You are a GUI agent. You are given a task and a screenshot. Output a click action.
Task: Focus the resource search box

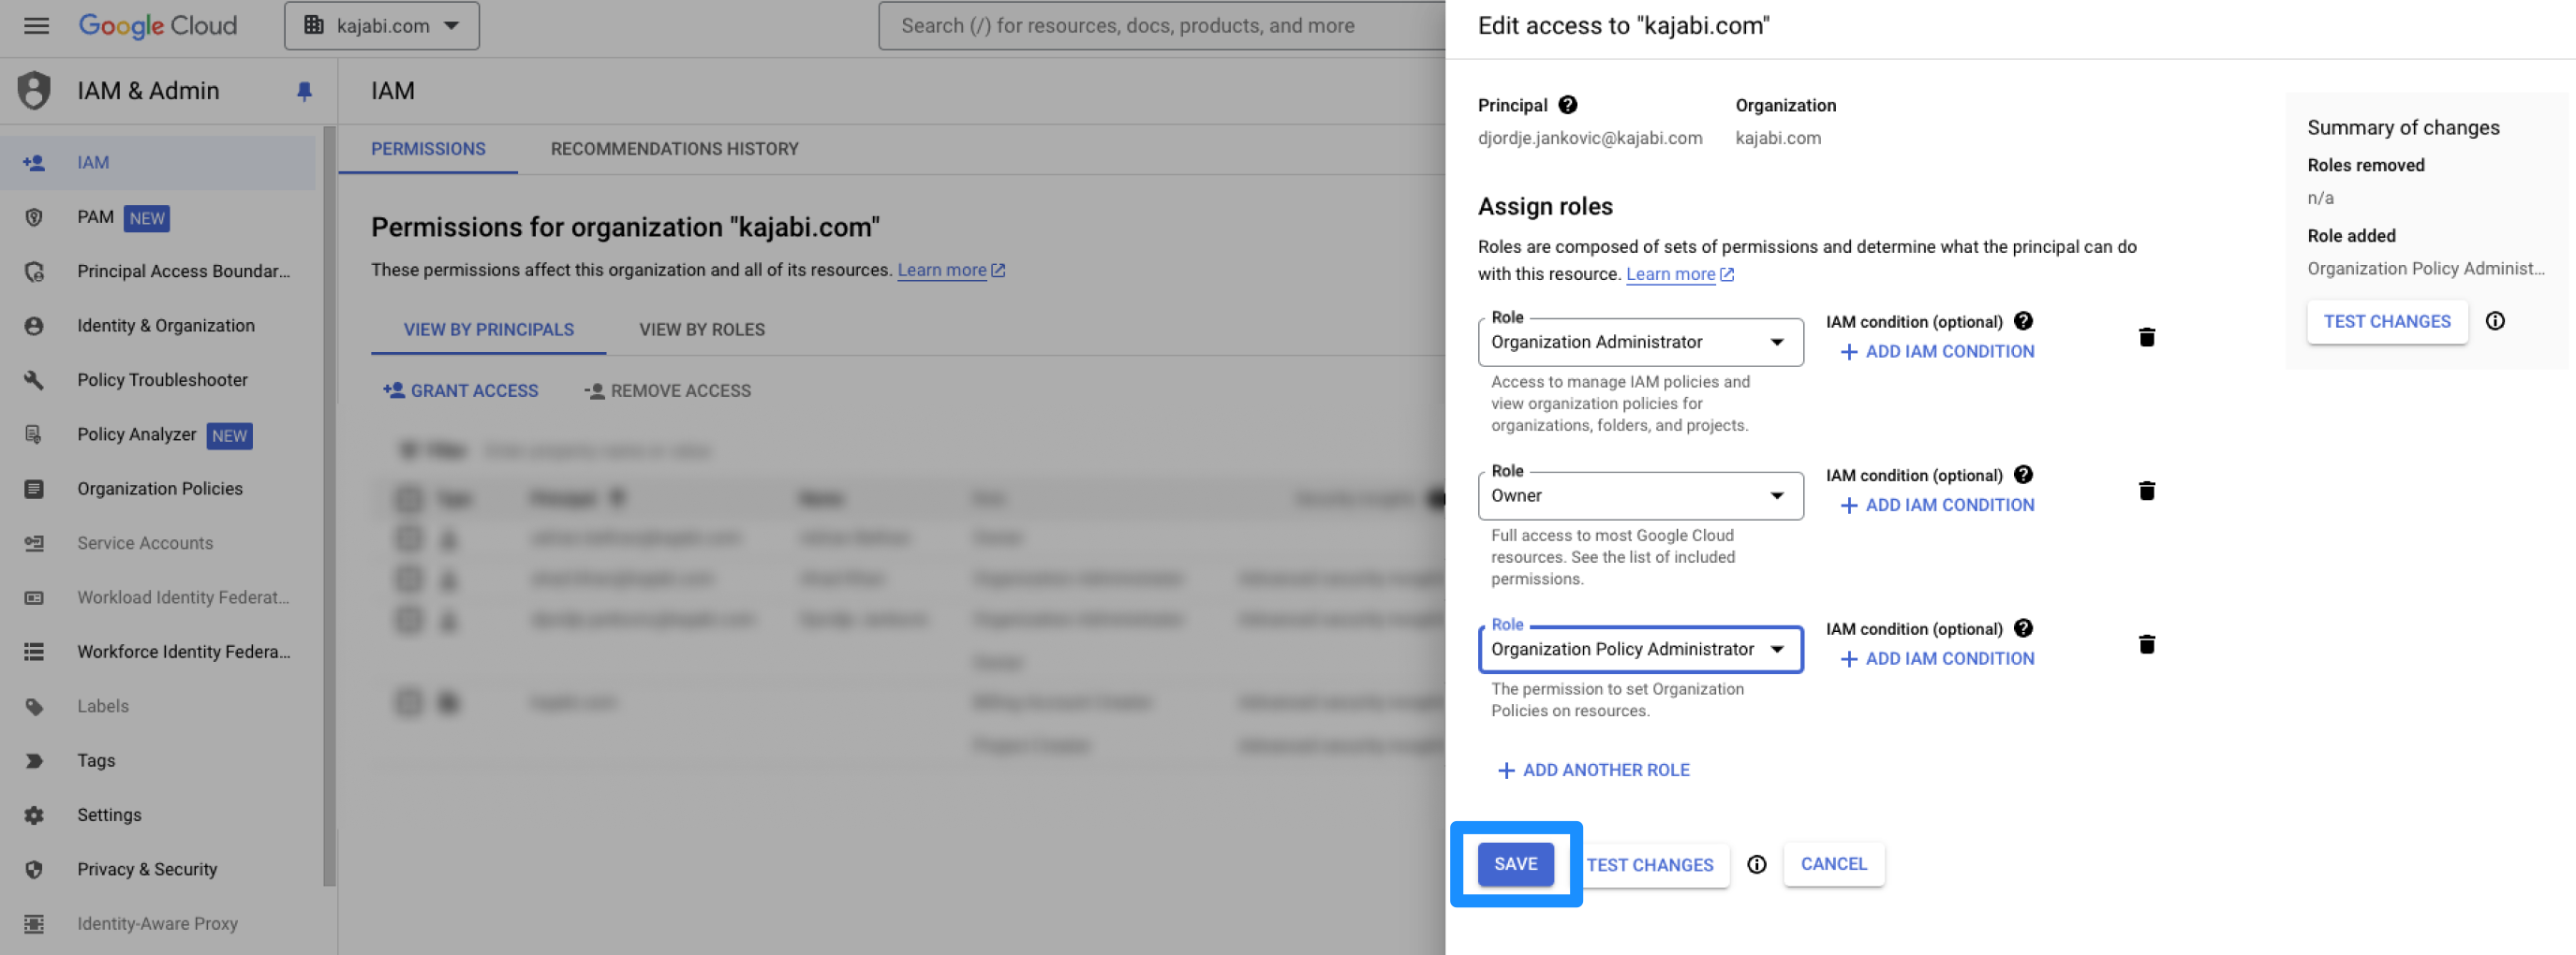point(1160,26)
